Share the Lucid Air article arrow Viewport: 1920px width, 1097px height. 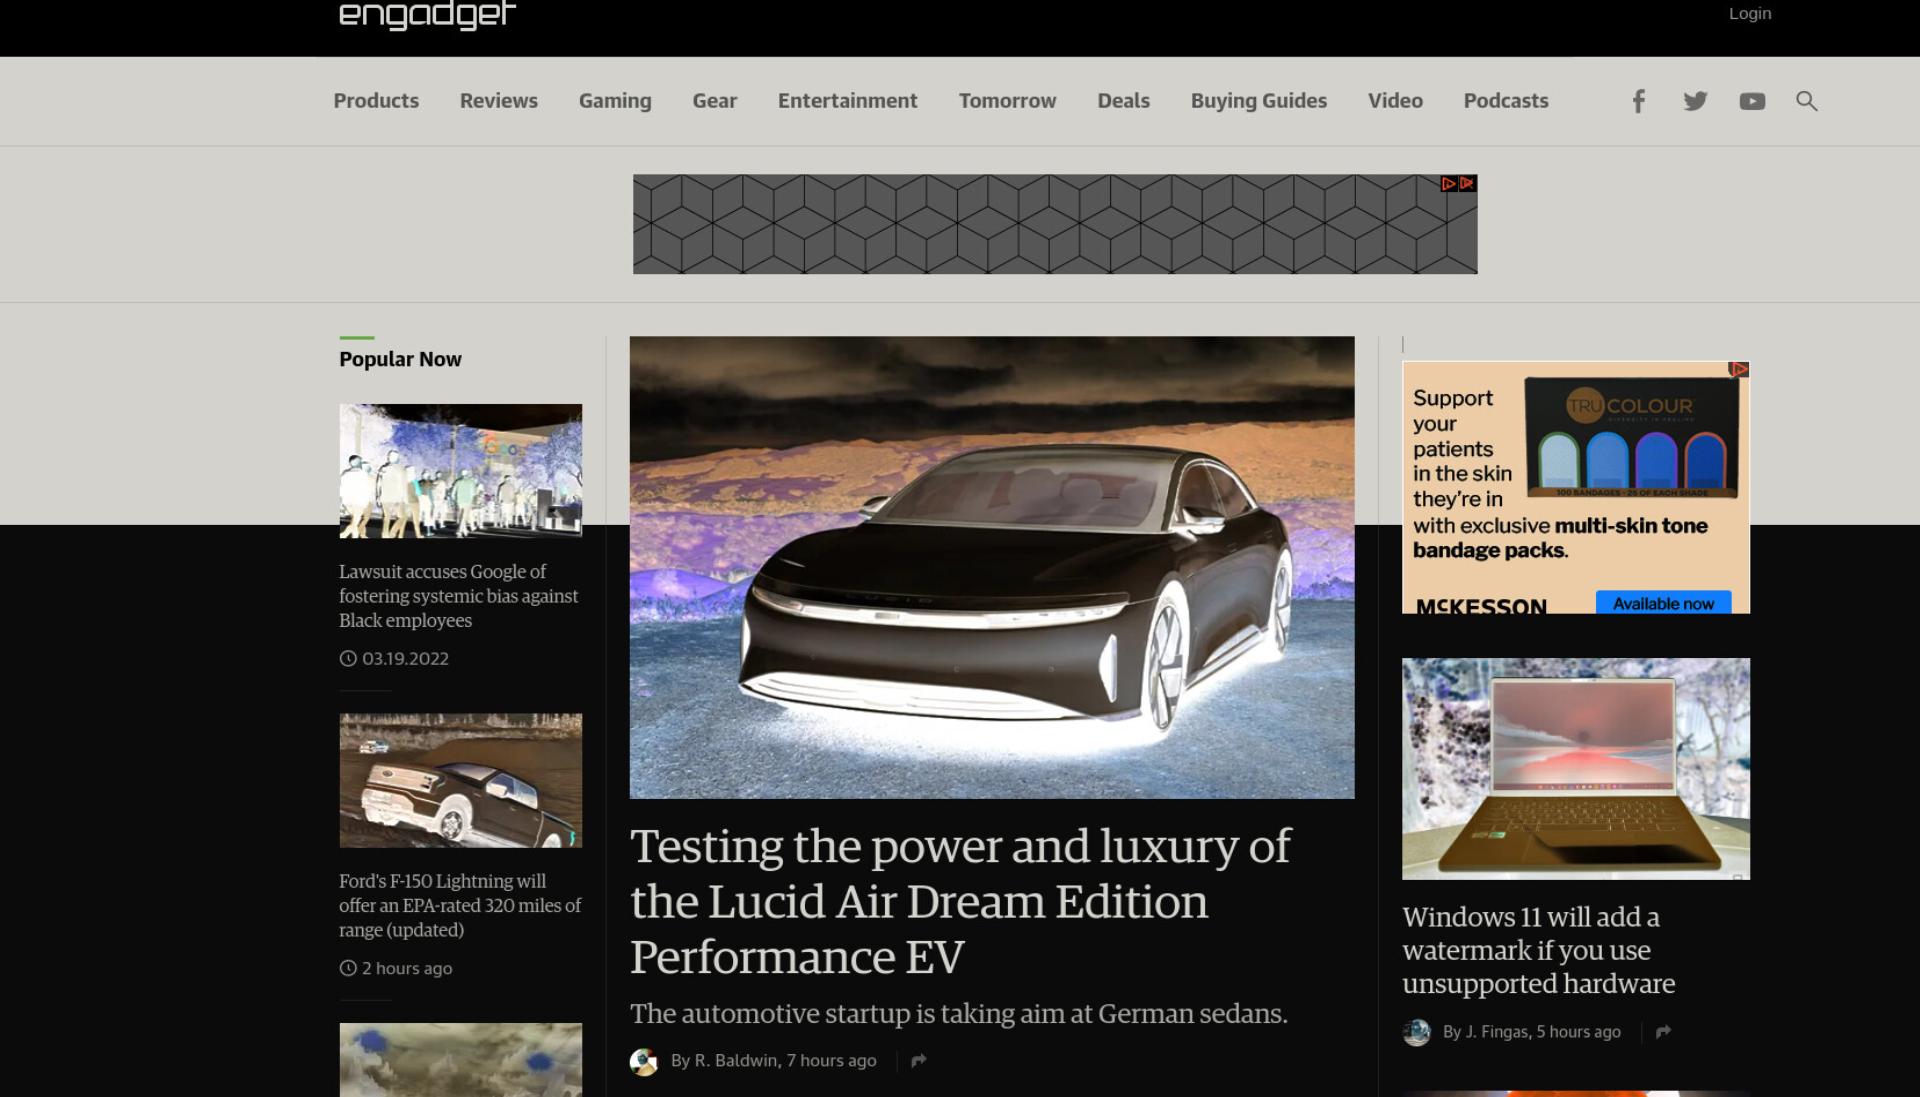click(x=919, y=1061)
